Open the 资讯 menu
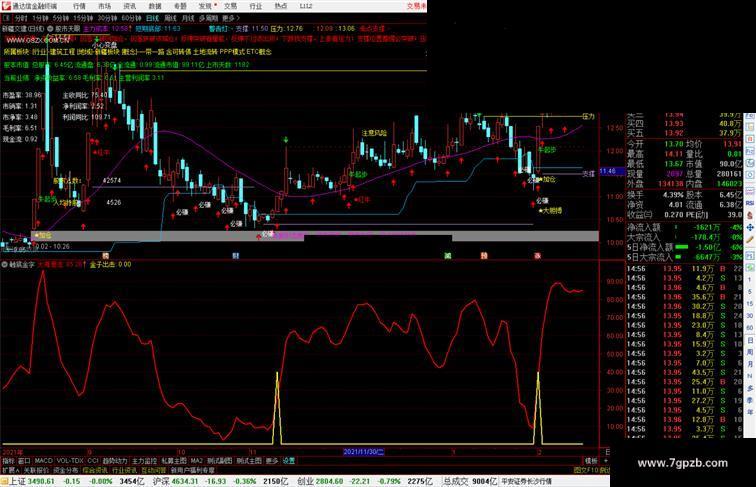 click(x=129, y=6)
